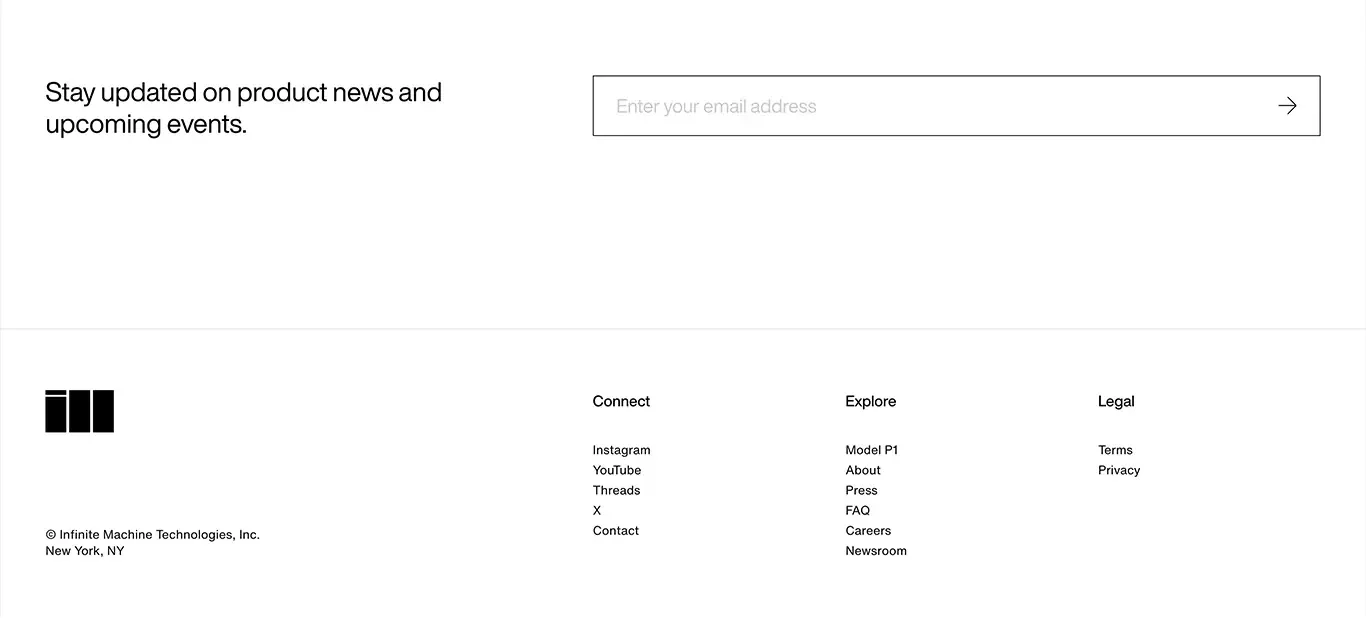Go to the Contact page

point(616,531)
